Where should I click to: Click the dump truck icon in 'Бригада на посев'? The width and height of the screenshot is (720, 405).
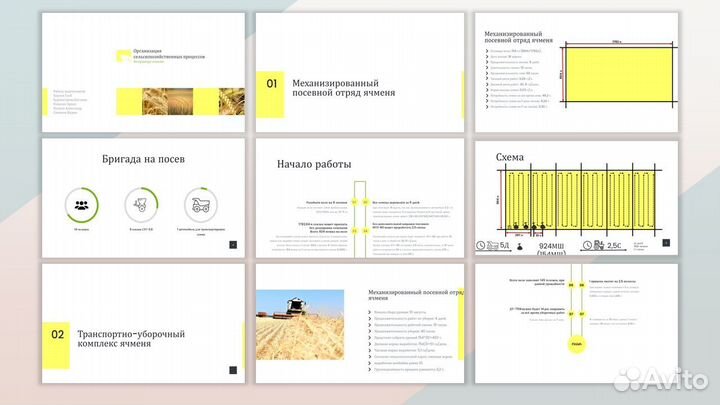click(201, 205)
